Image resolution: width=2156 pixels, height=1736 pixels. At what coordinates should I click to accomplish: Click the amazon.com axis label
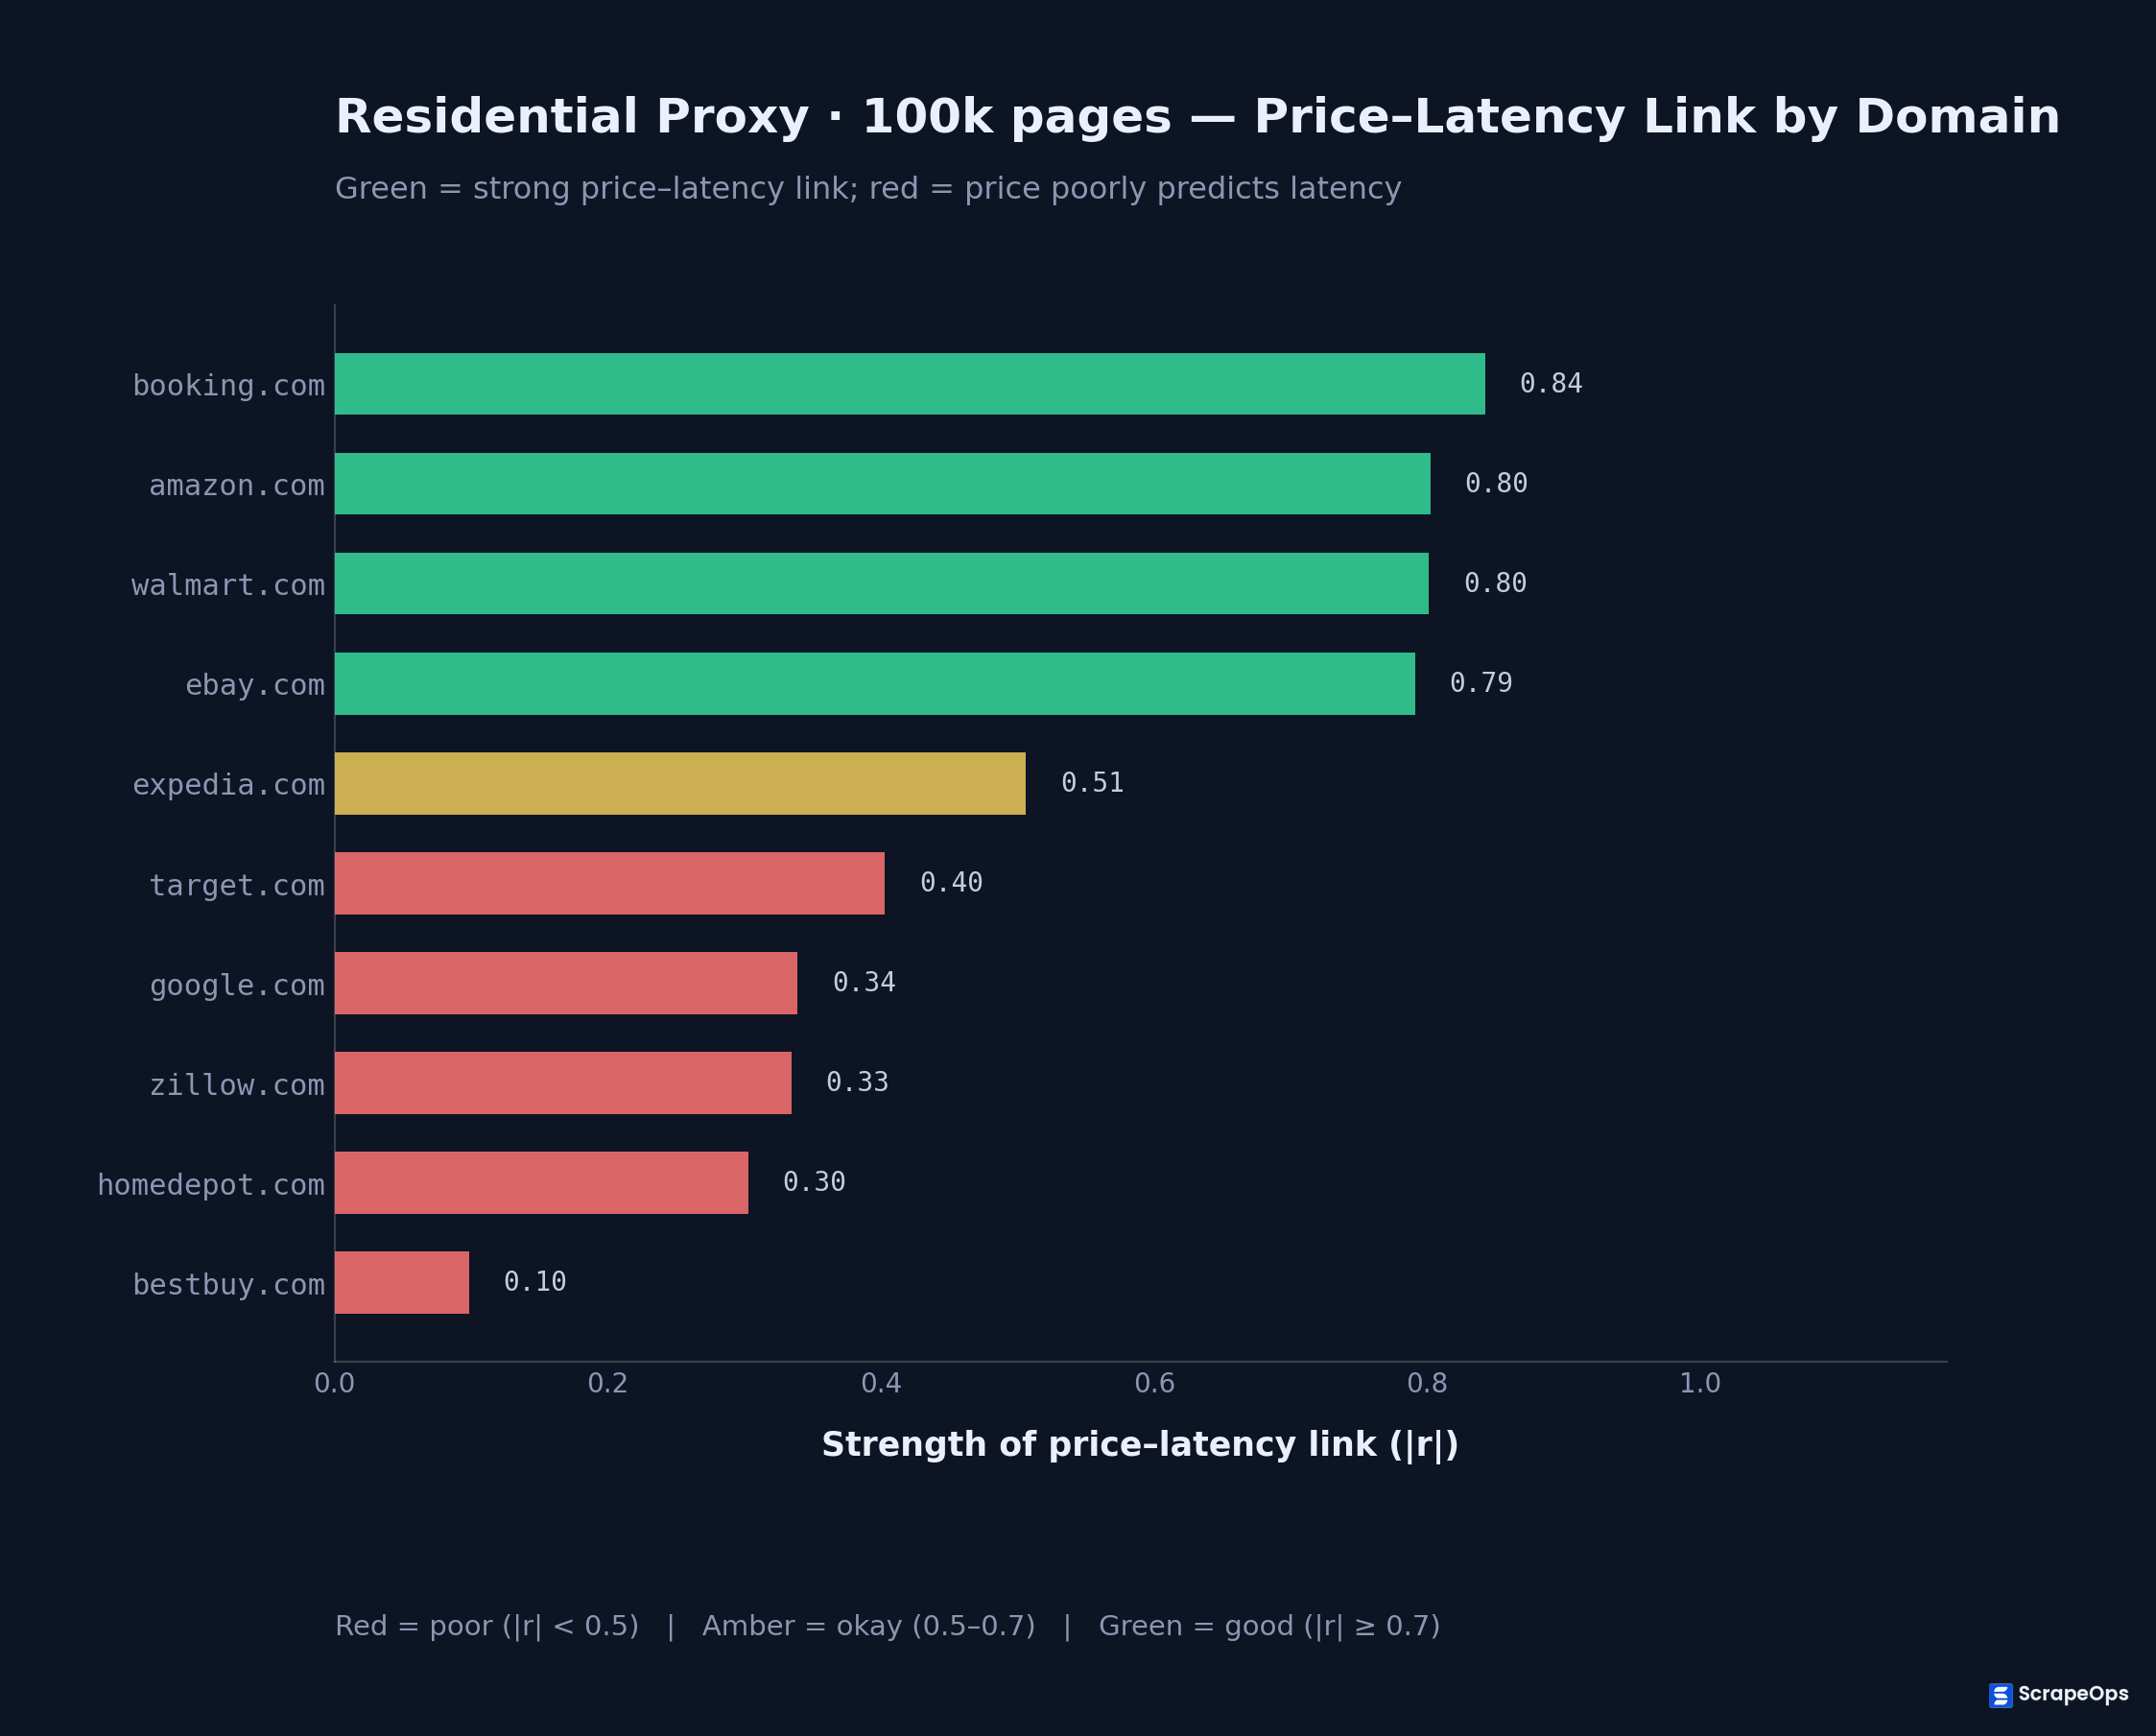(x=237, y=486)
